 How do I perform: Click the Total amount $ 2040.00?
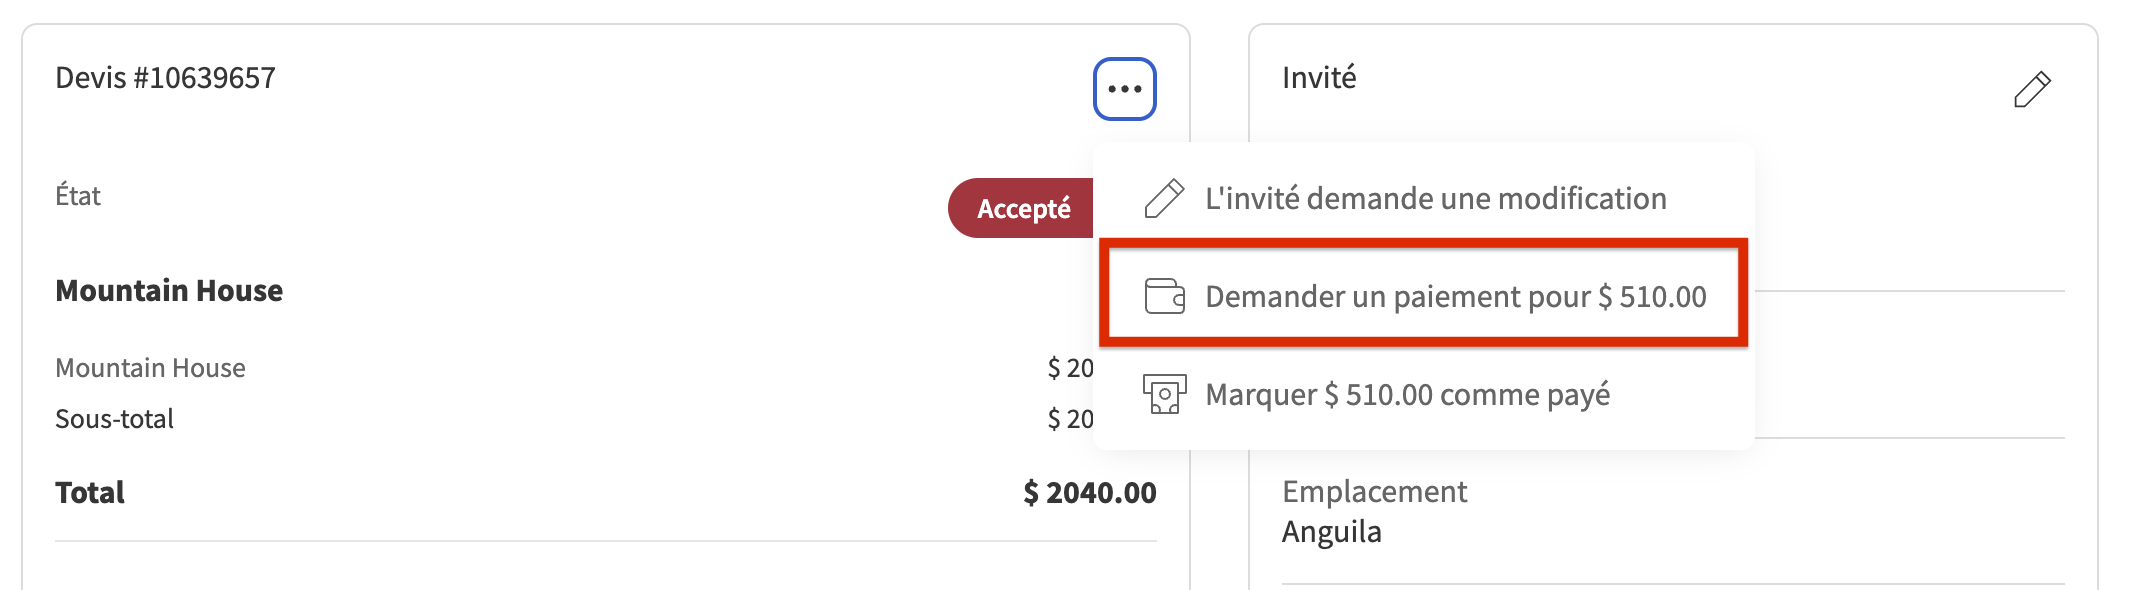pyautogui.click(x=1089, y=492)
